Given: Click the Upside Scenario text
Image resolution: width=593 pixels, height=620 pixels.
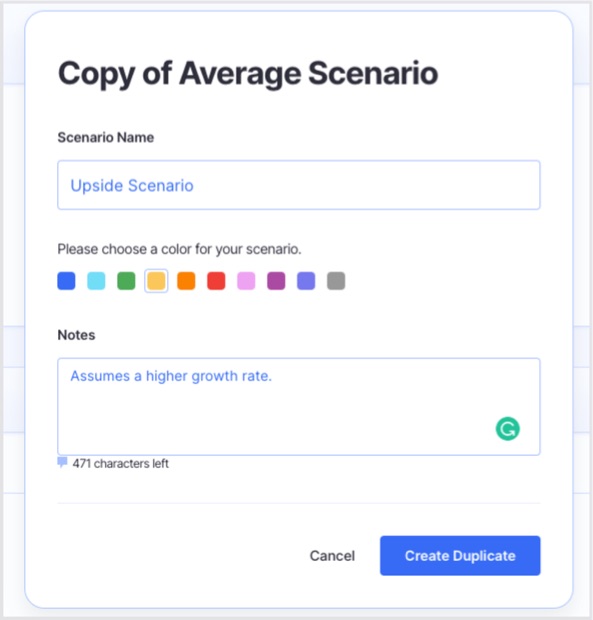Looking at the screenshot, I should pos(132,185).
